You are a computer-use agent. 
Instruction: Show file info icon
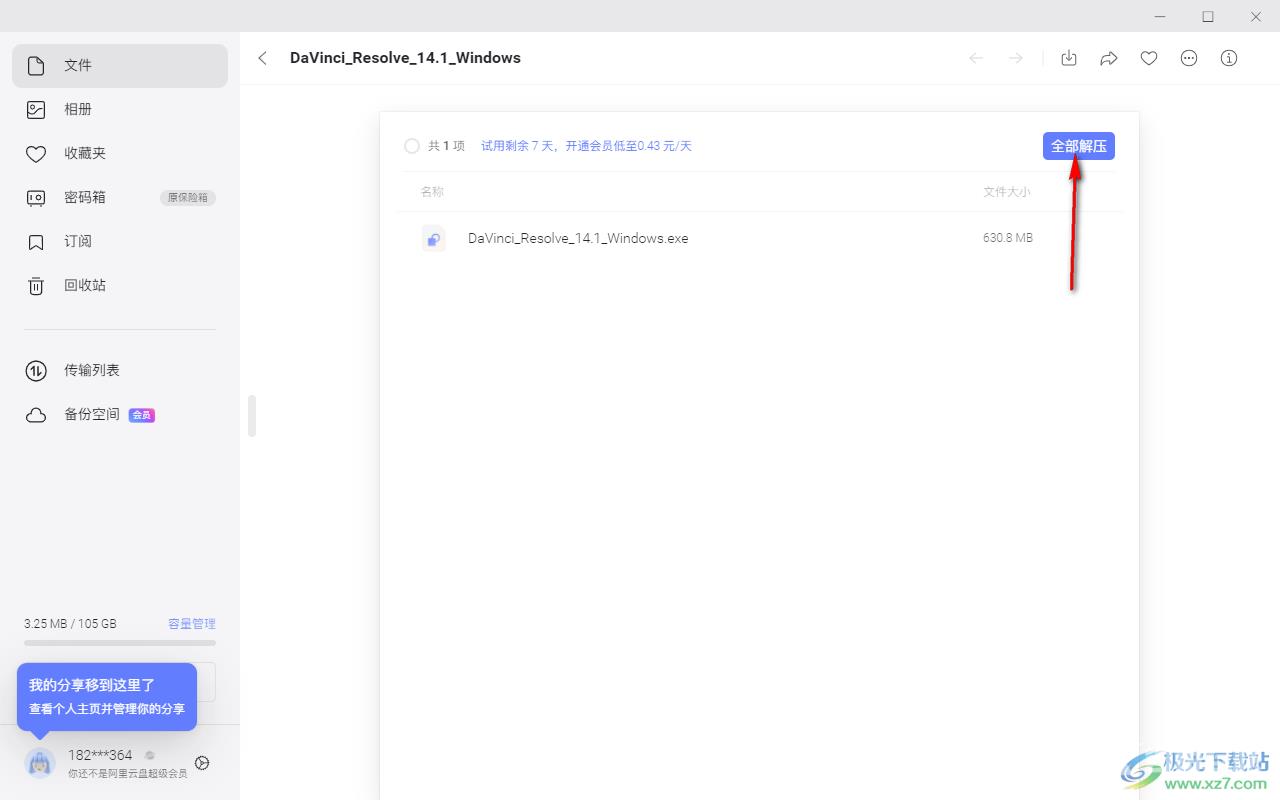pos(1229,58)
